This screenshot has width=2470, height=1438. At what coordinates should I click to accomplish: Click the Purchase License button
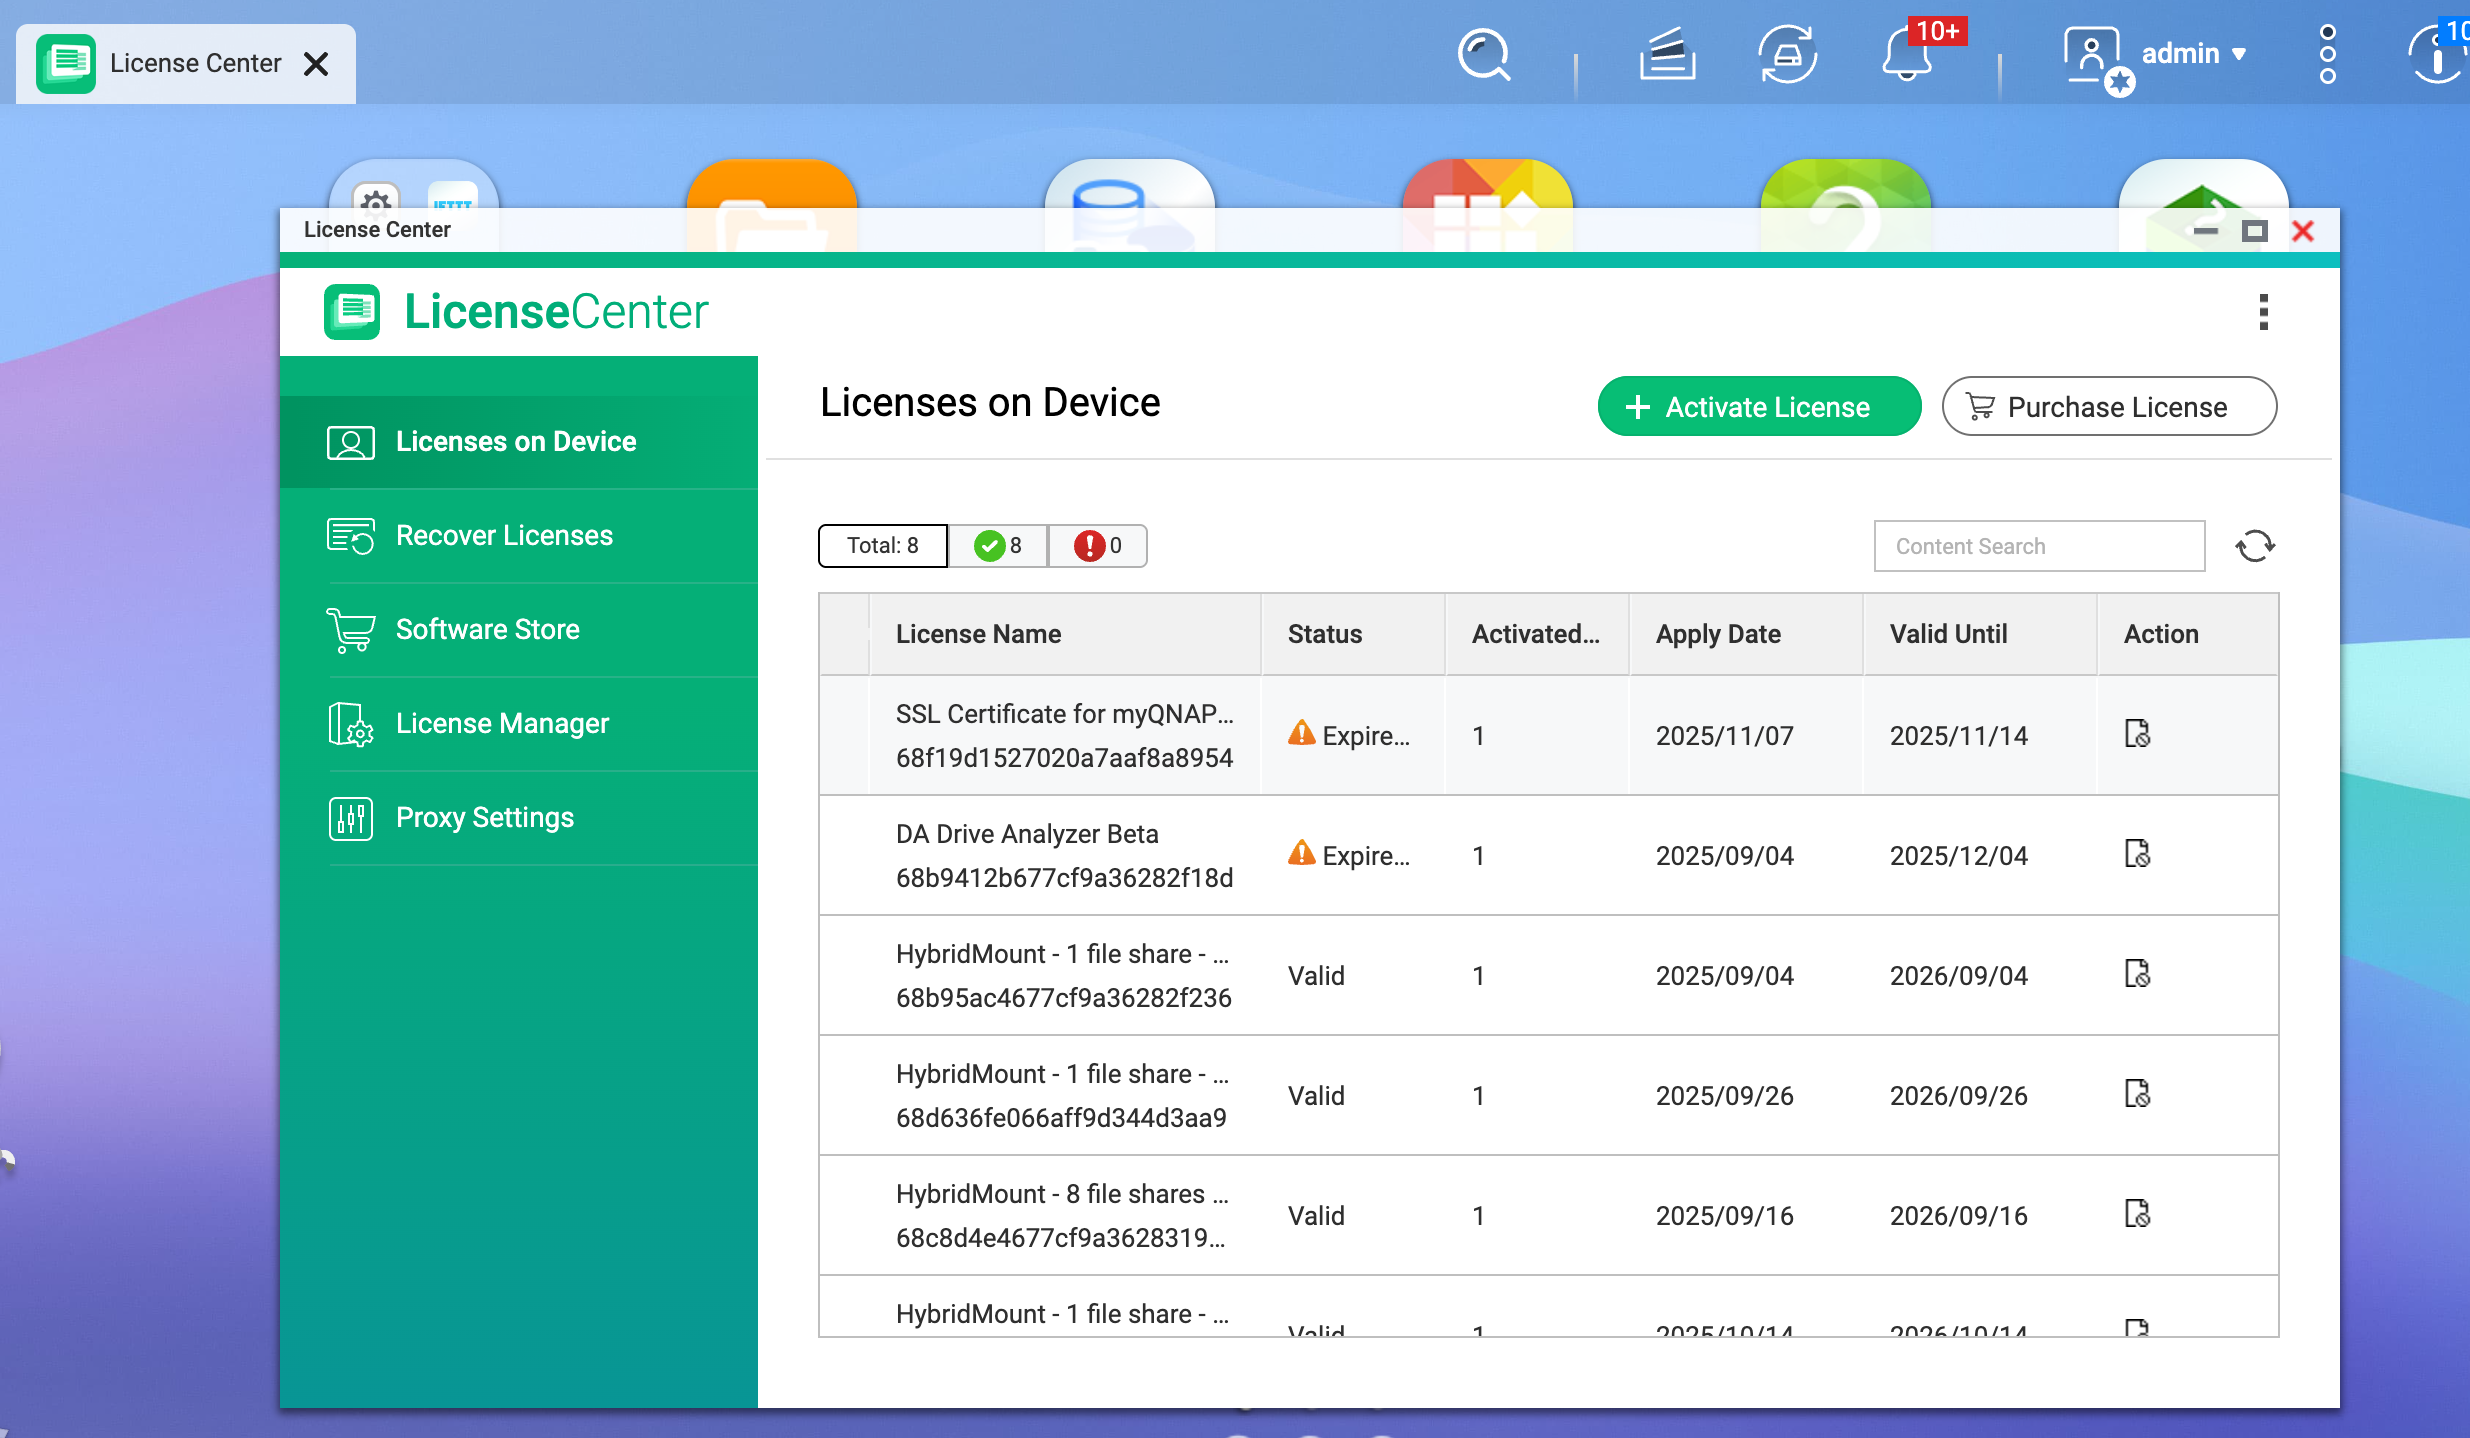2108,407
